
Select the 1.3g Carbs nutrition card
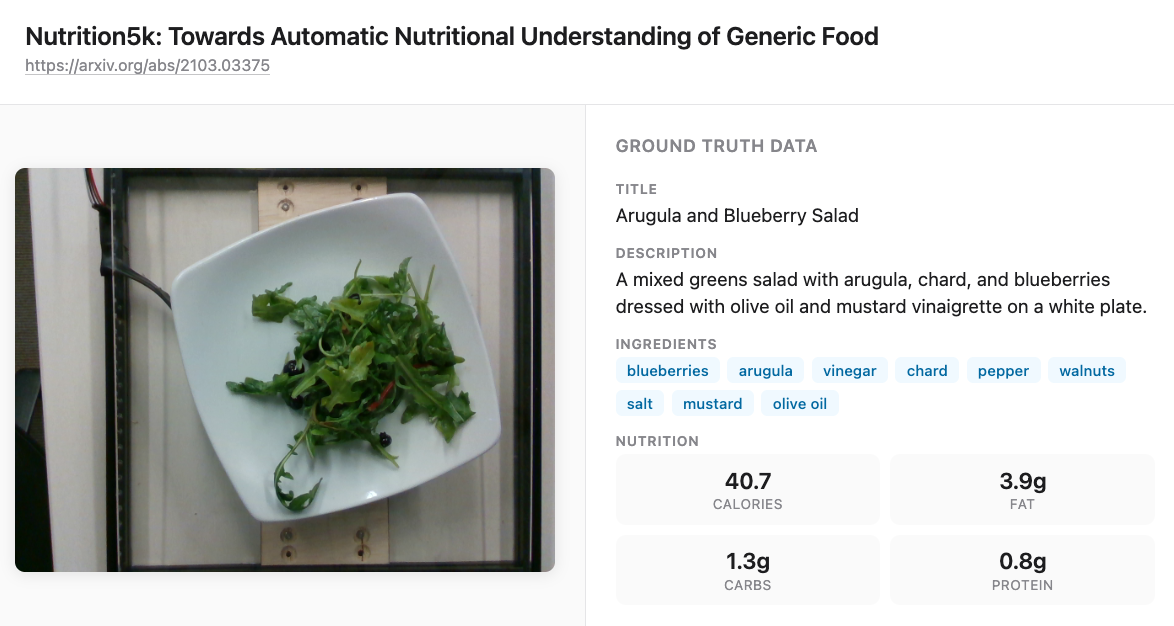coord(747,570)
